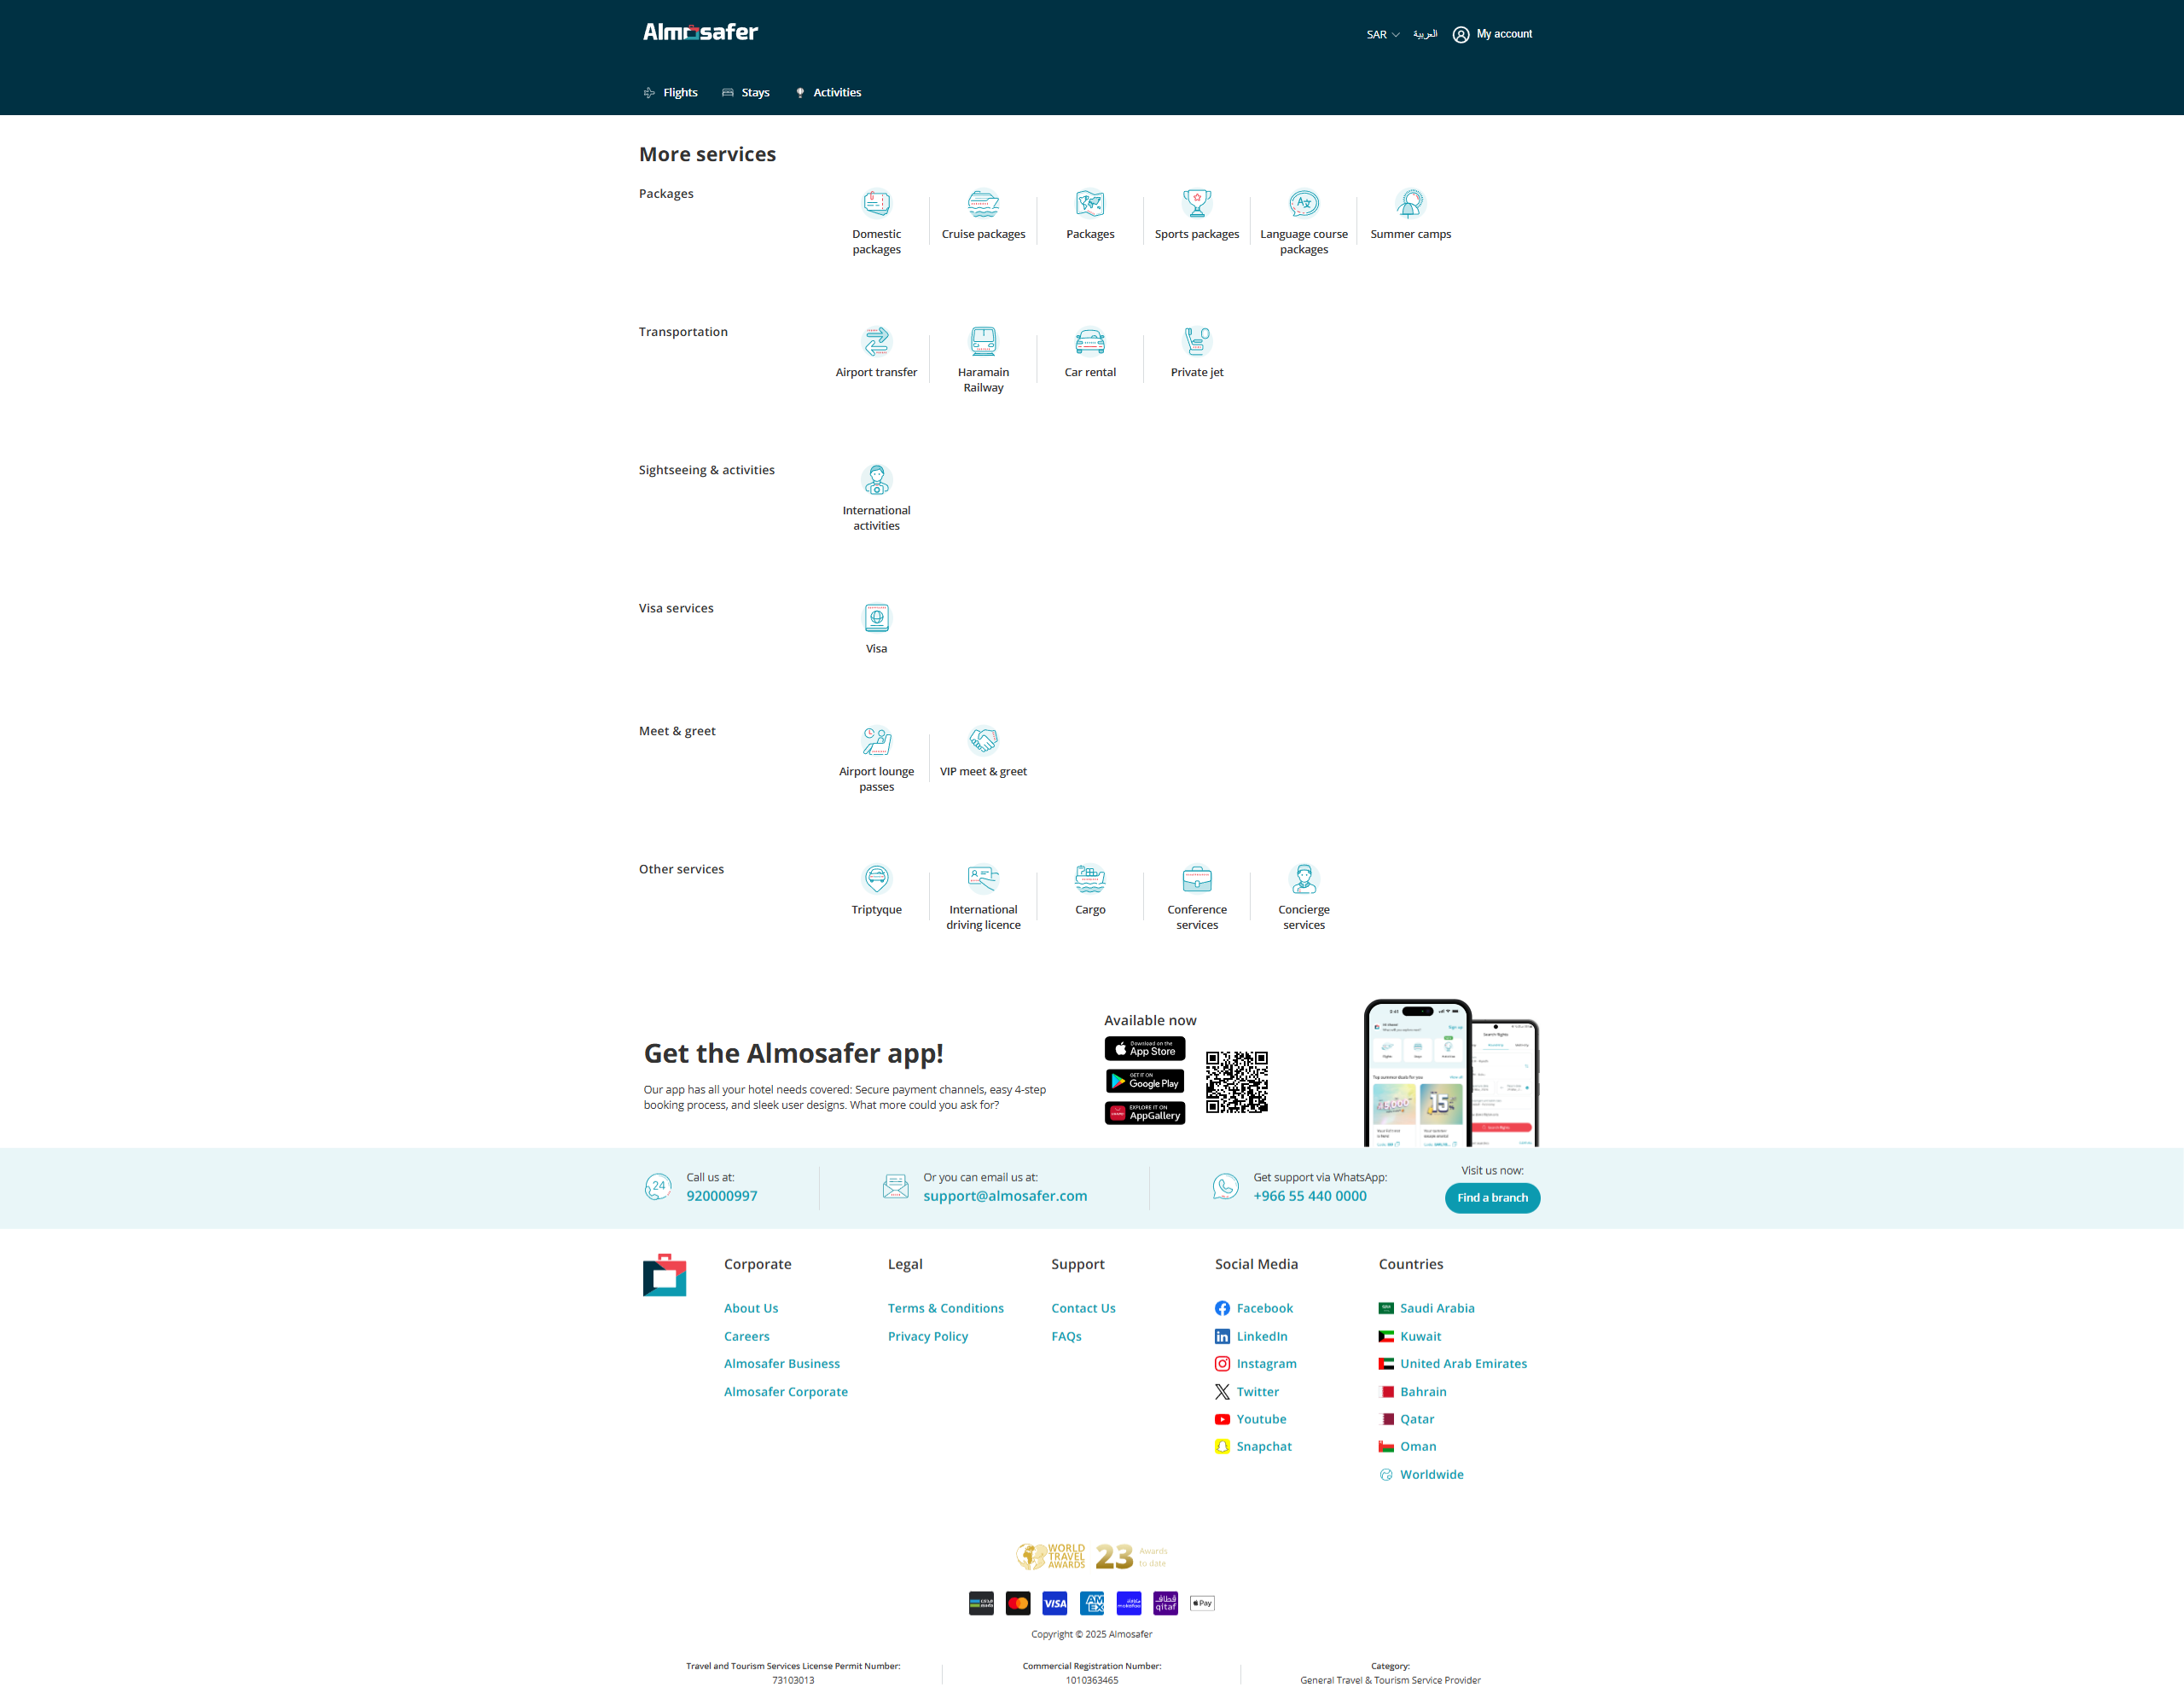This screenshot has width=2184, height=1705.
Task: Open the Visa passport icon
Action: (x=876, y=618)
